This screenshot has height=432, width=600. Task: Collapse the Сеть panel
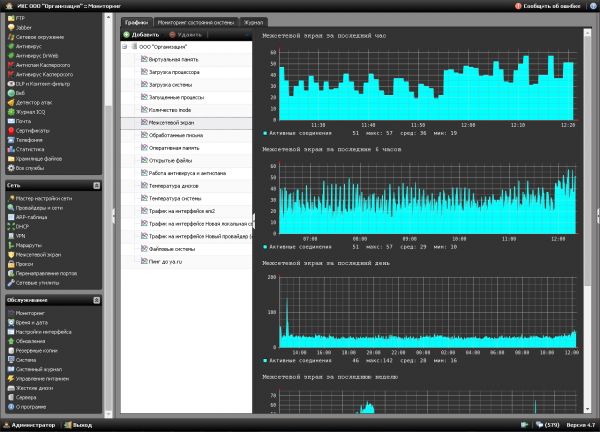97,185
